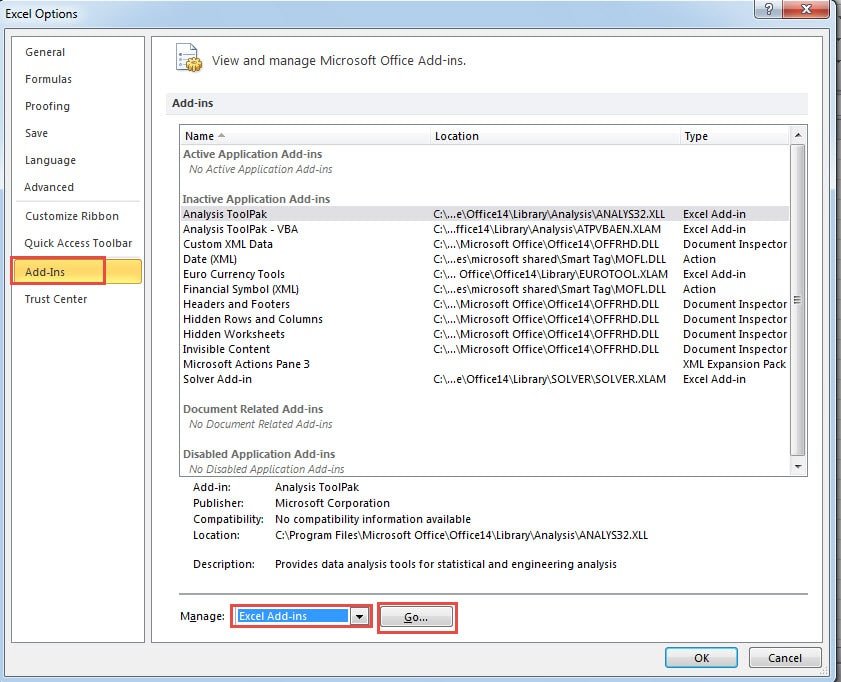Close the Excel Options dialog
841x682 pixels.
point(806,9)
